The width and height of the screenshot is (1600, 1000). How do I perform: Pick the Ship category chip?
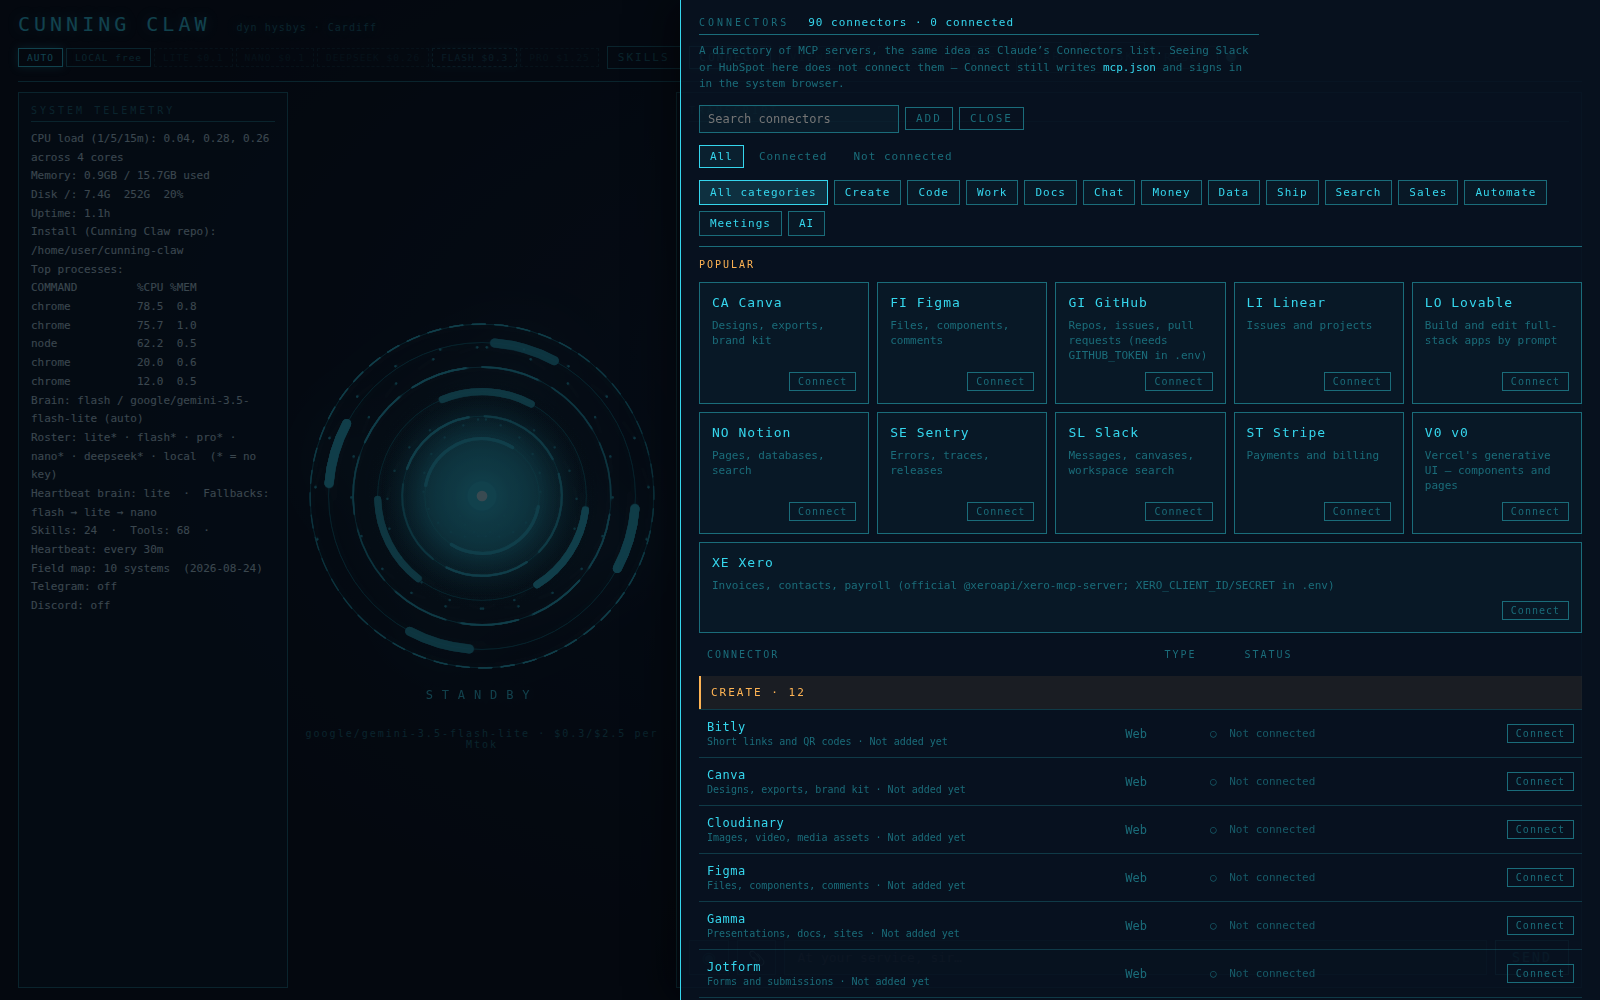[1292, 193]
